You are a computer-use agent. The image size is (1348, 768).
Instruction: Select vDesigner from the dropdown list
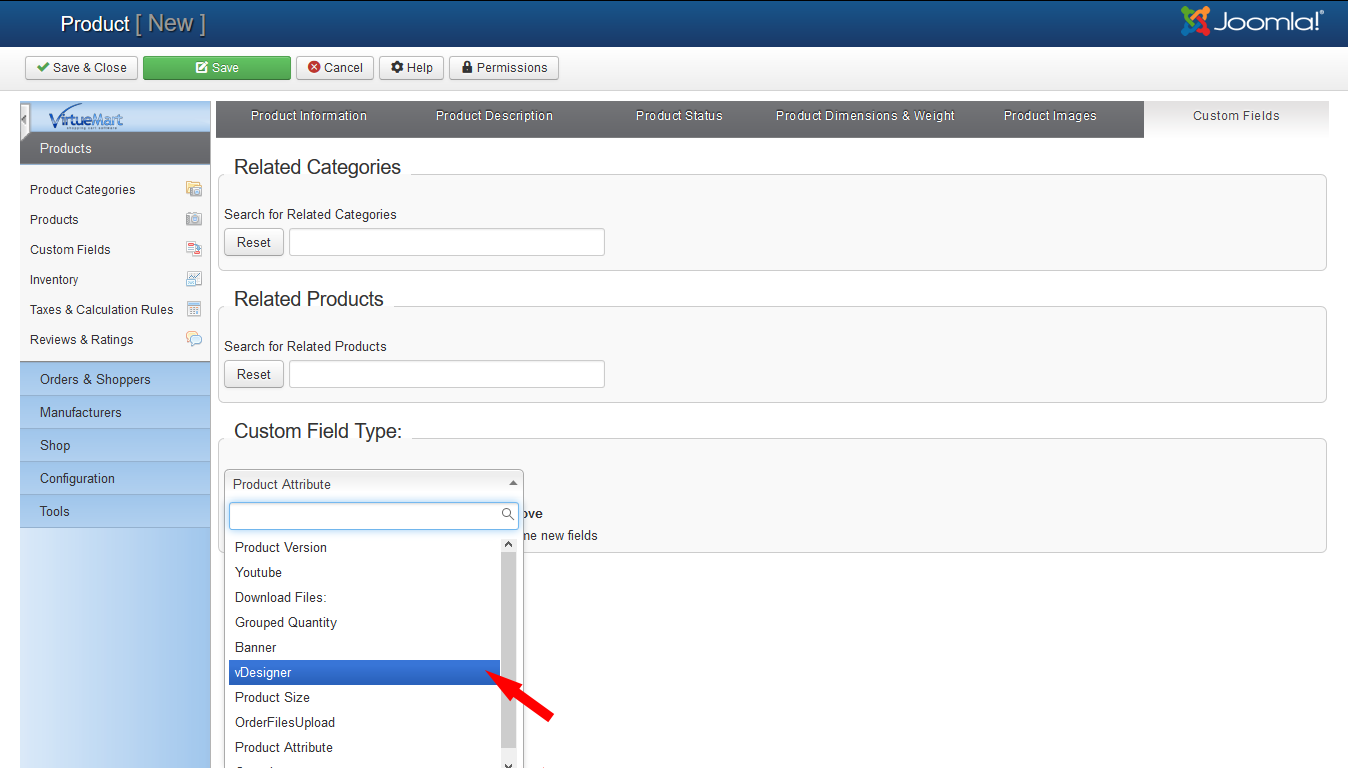tap(364, 672)
